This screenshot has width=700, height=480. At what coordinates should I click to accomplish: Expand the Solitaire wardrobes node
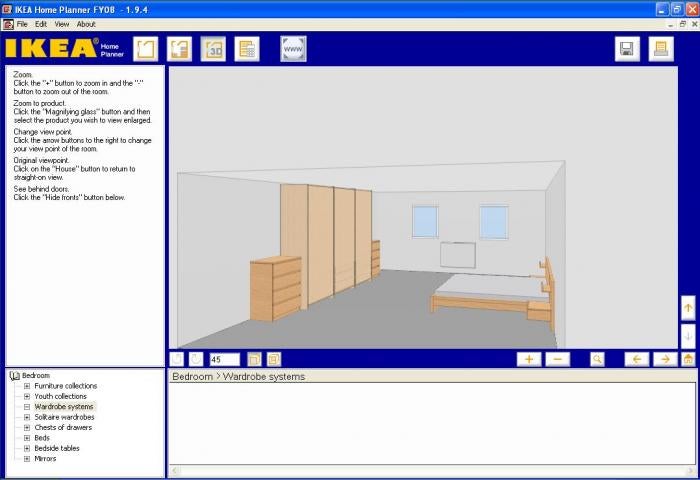click(x=27, y=417)
